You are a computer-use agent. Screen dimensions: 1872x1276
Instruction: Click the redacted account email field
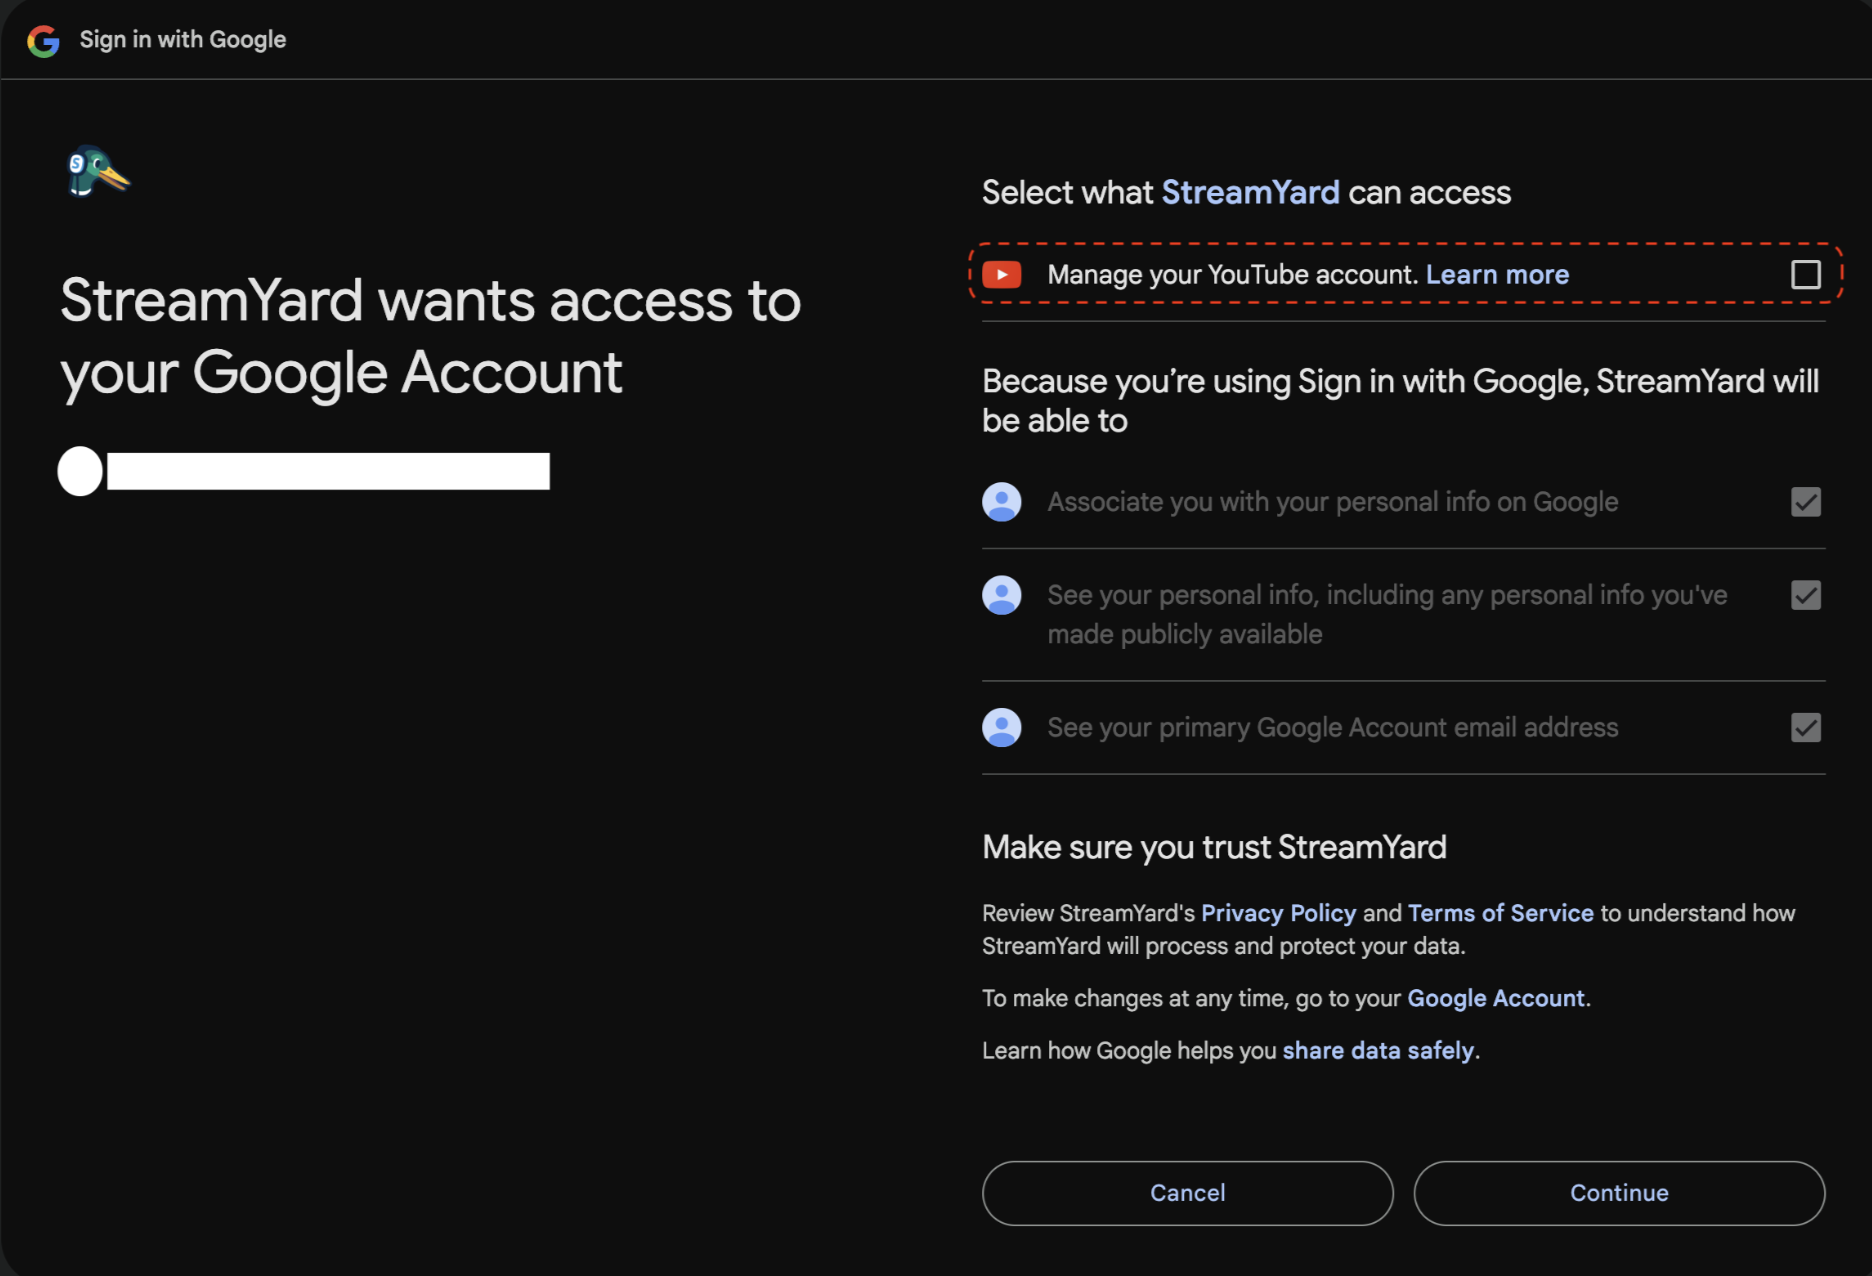(x=328, y=471)
